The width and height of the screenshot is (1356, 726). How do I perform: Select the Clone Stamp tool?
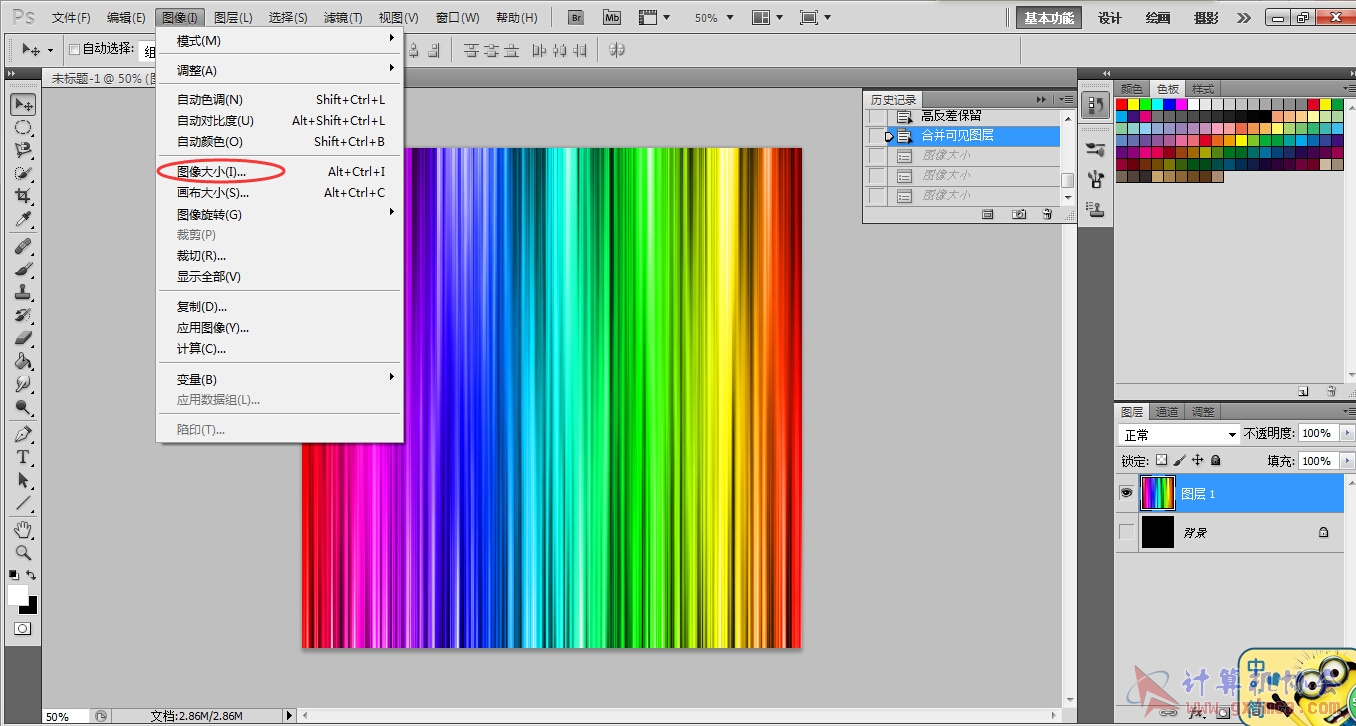tap(23, 293)
